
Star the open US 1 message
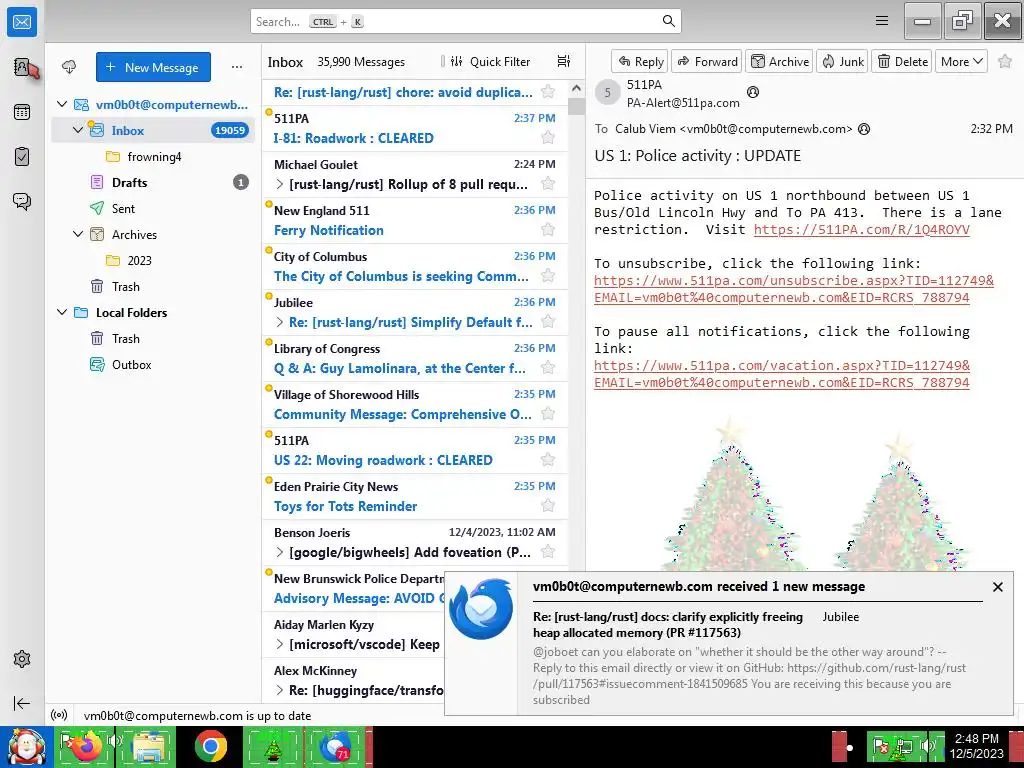(x=1005, y=61)
